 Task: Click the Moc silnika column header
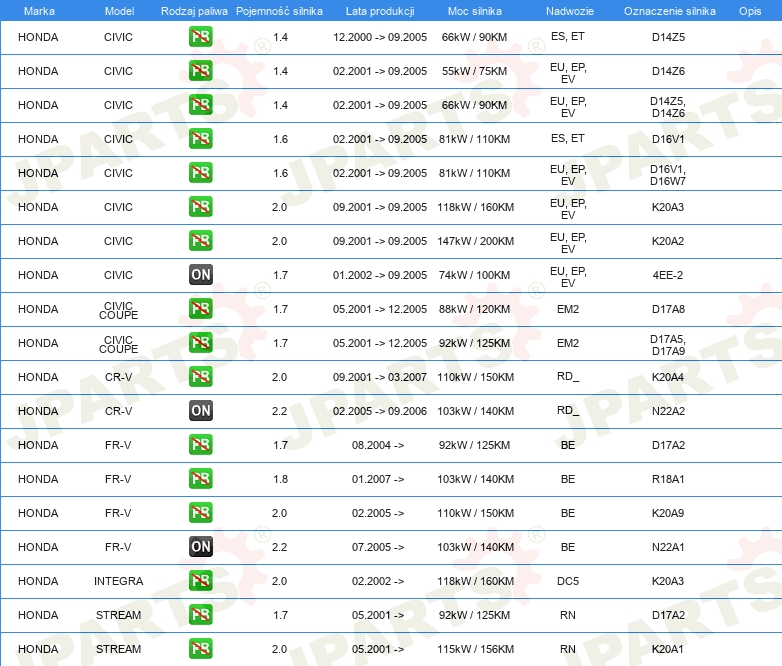[474, 11]
